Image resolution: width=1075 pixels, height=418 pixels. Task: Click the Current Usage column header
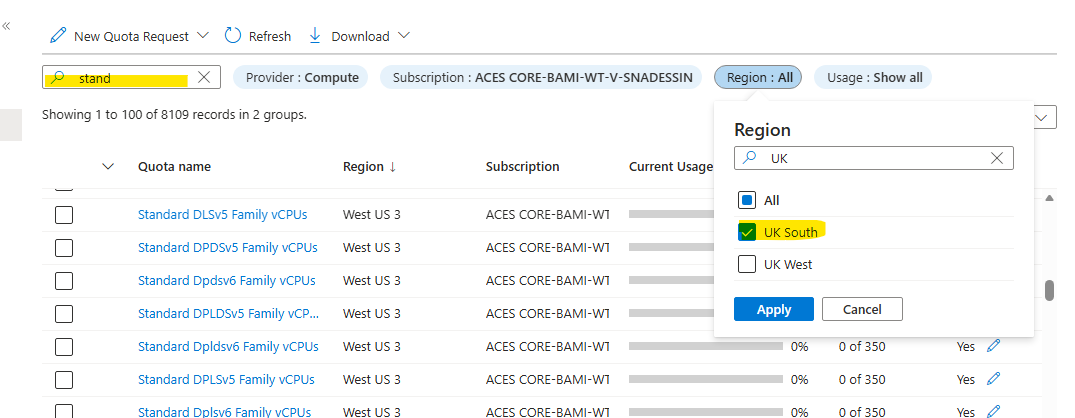point(671,167)
